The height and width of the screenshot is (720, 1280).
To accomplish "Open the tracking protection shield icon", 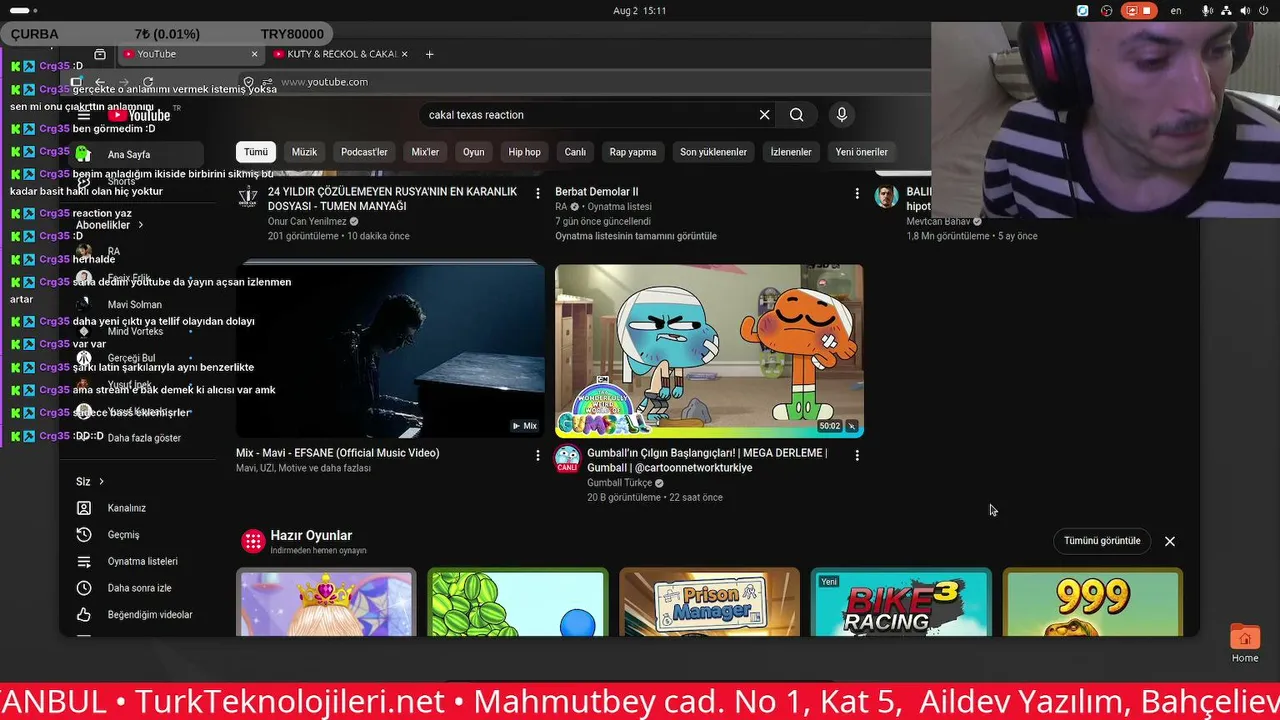I will click(x=248, y=82).
